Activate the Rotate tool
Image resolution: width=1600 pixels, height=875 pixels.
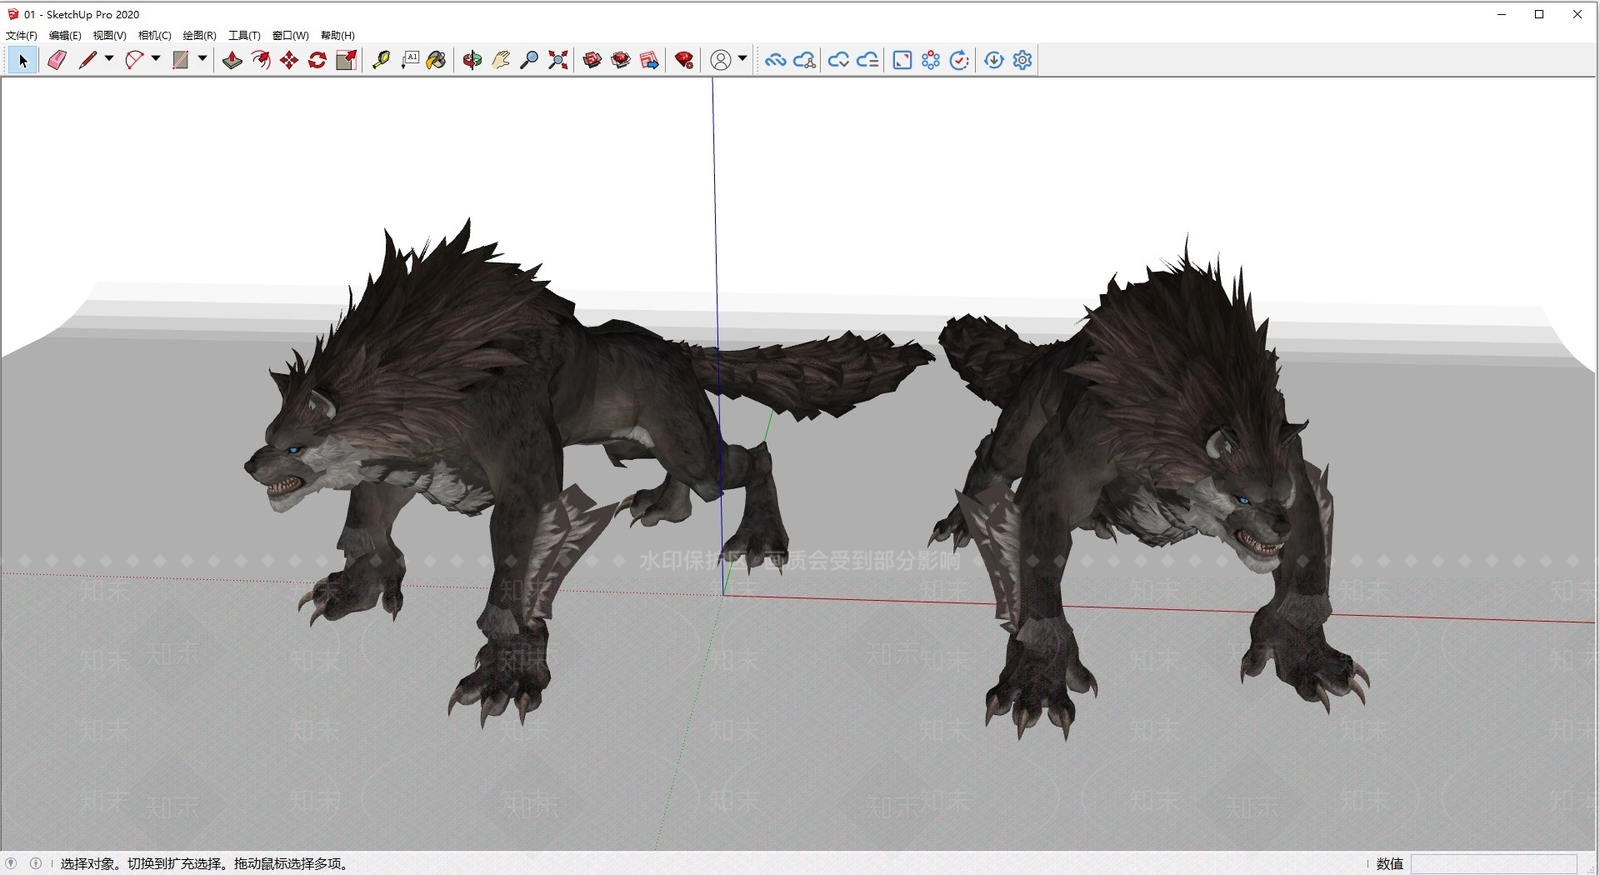(x=317, y=61)
